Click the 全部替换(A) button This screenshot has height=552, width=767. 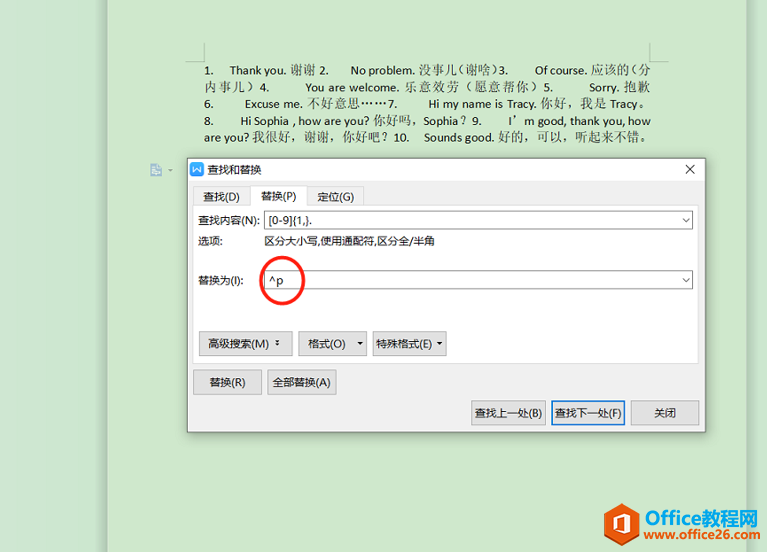[x=302, y=382]
